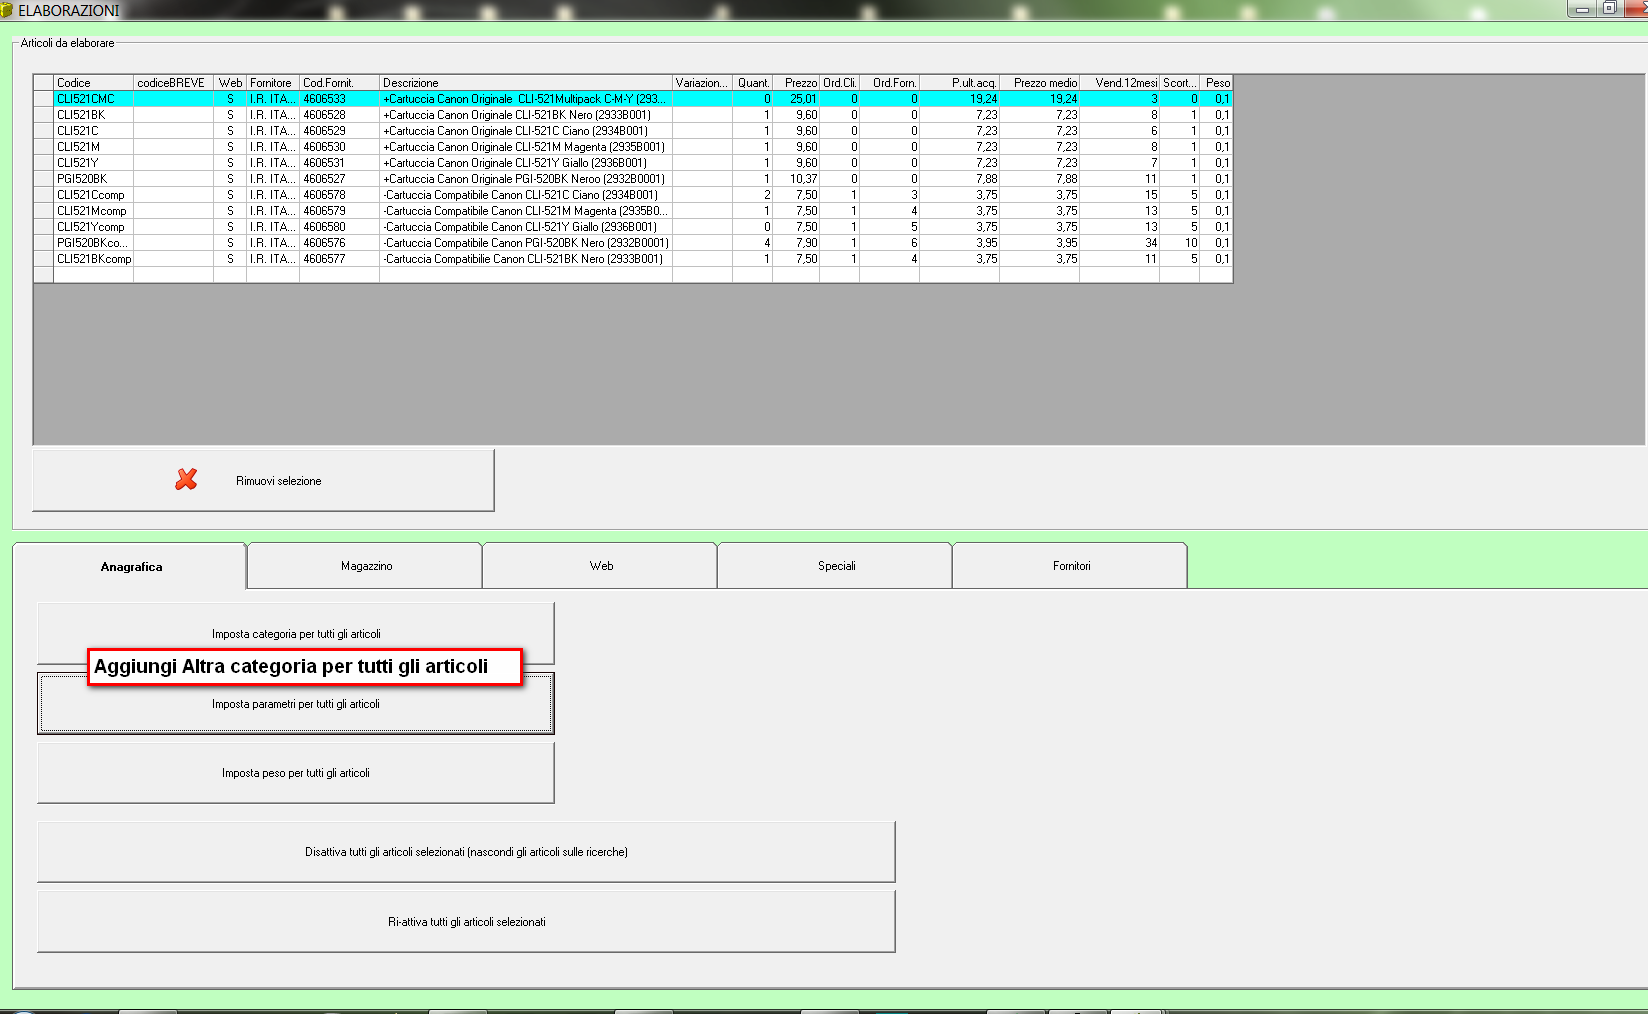Click the Ord.Forn. column header
Viewport: 1648px width, 1014px height.
click(890, 83)
